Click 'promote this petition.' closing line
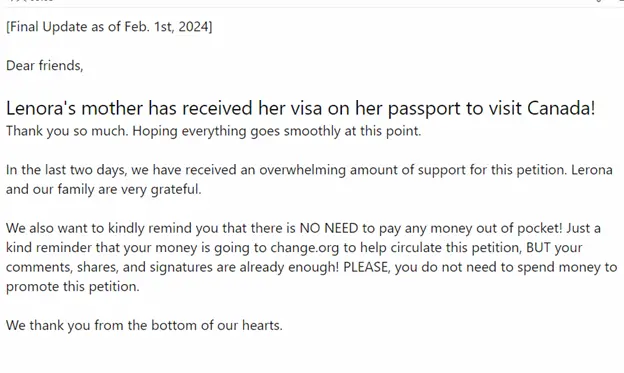Viewport: 624px width, 373px height. coord(72,287)
